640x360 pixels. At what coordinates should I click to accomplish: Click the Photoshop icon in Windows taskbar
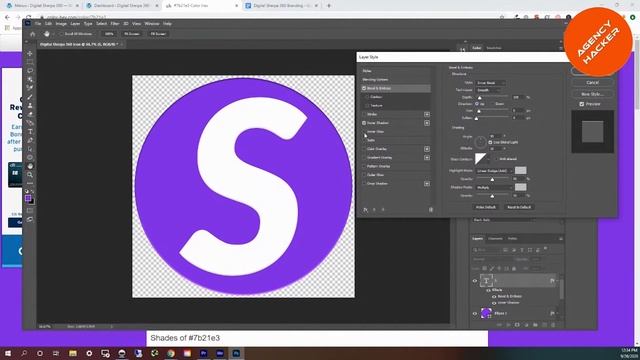(x=236, y=353)
